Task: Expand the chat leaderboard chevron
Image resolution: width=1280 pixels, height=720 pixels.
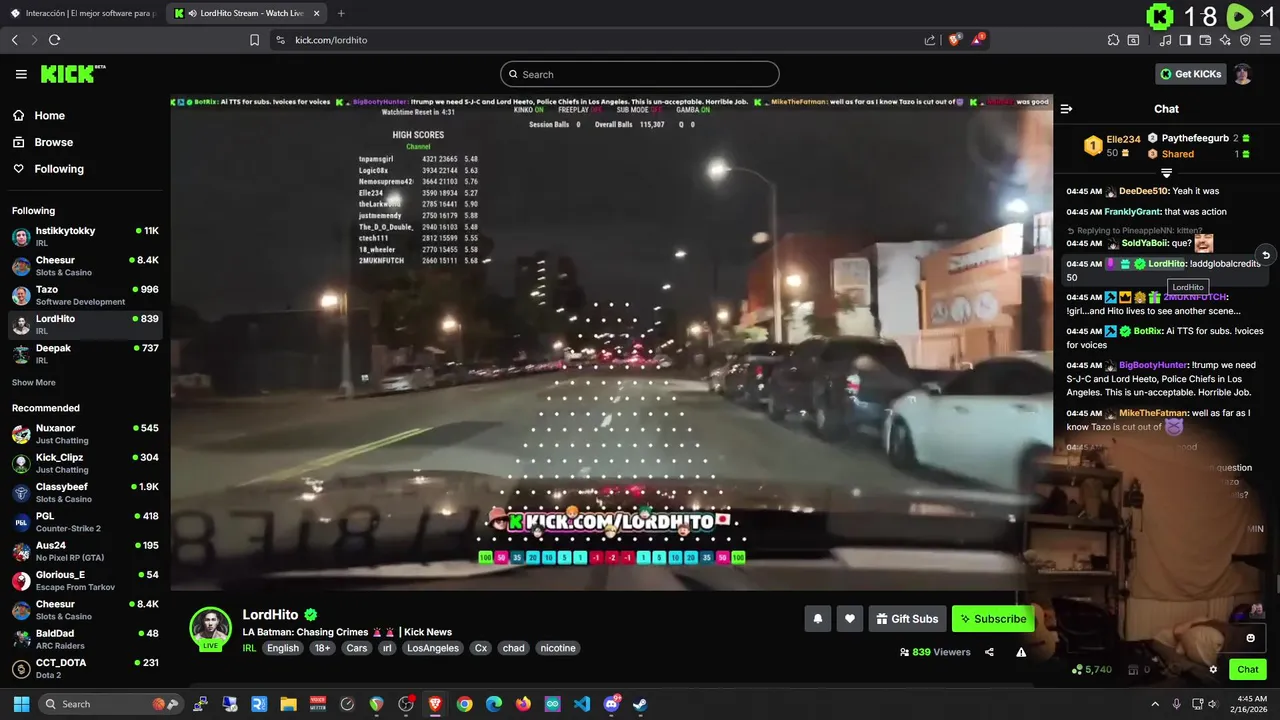Action: click(1166, 174)
